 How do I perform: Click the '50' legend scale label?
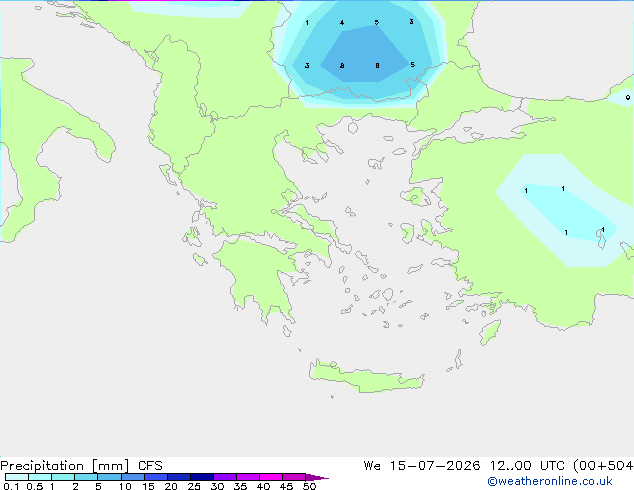coord(309,486)
